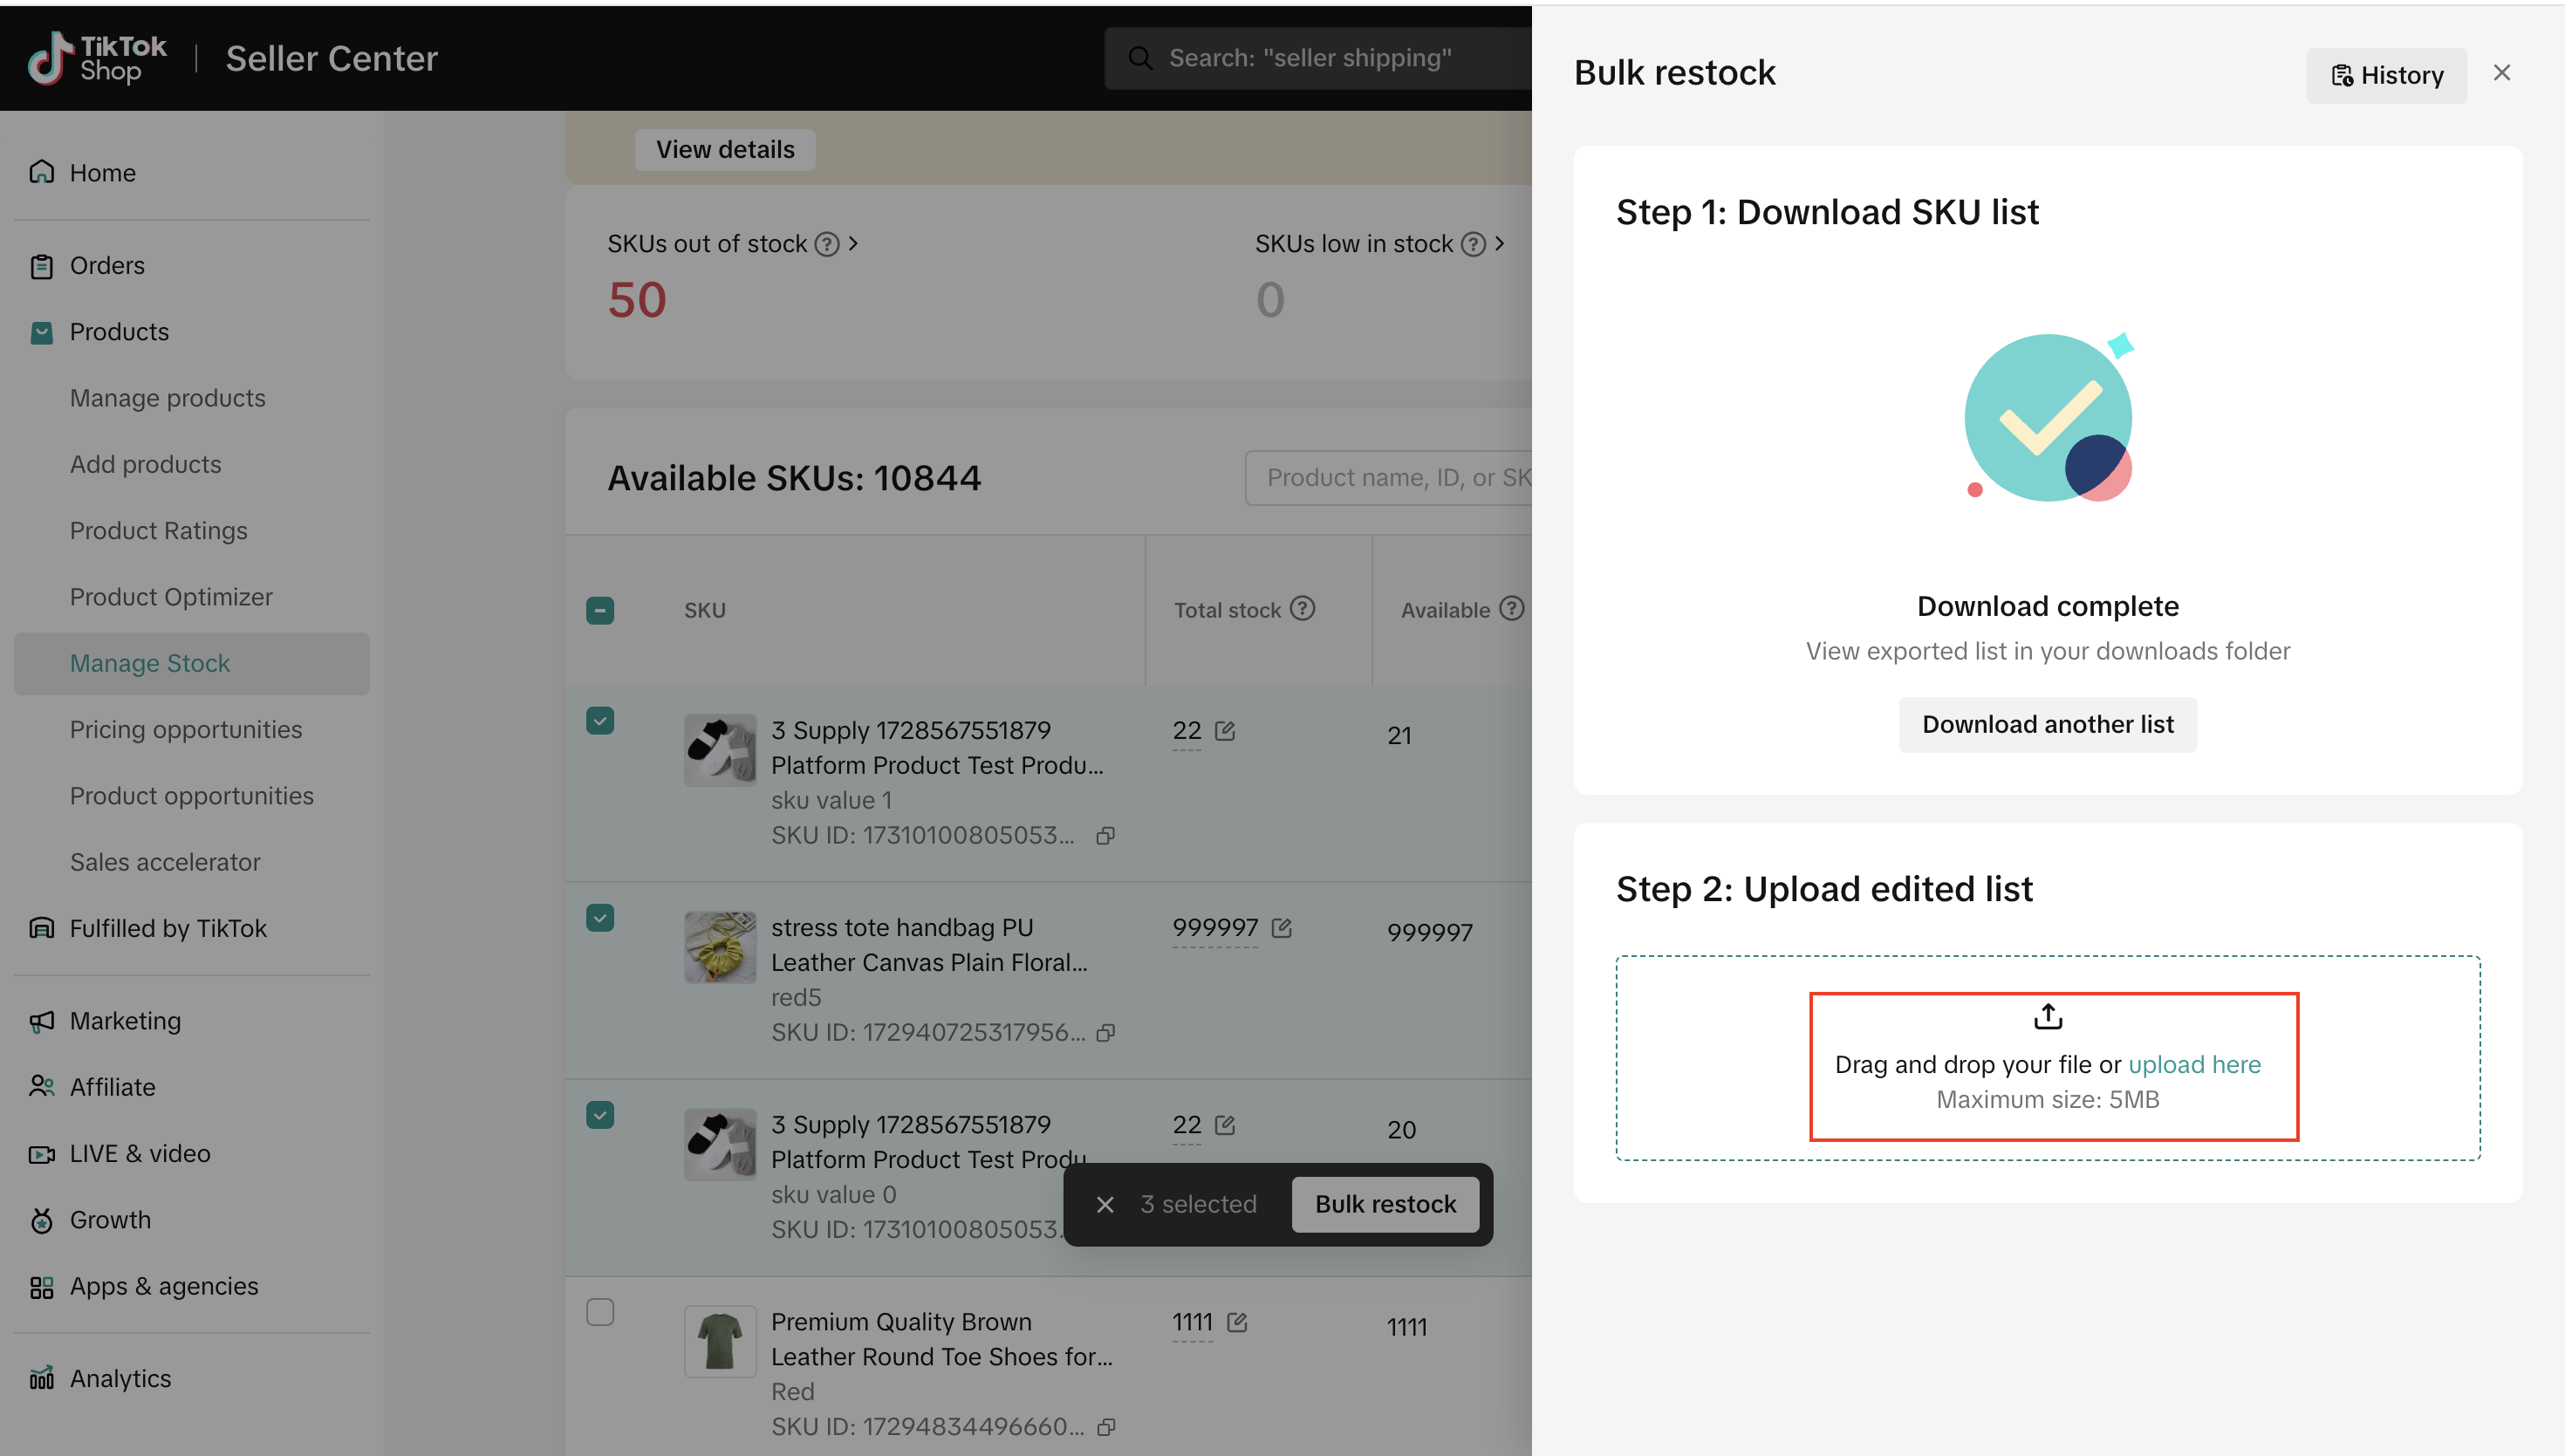Click help icon next to SKUs out of stock
Image resolution: width=2565 pixels, height=1456 pixels.
tap(826, 244)
